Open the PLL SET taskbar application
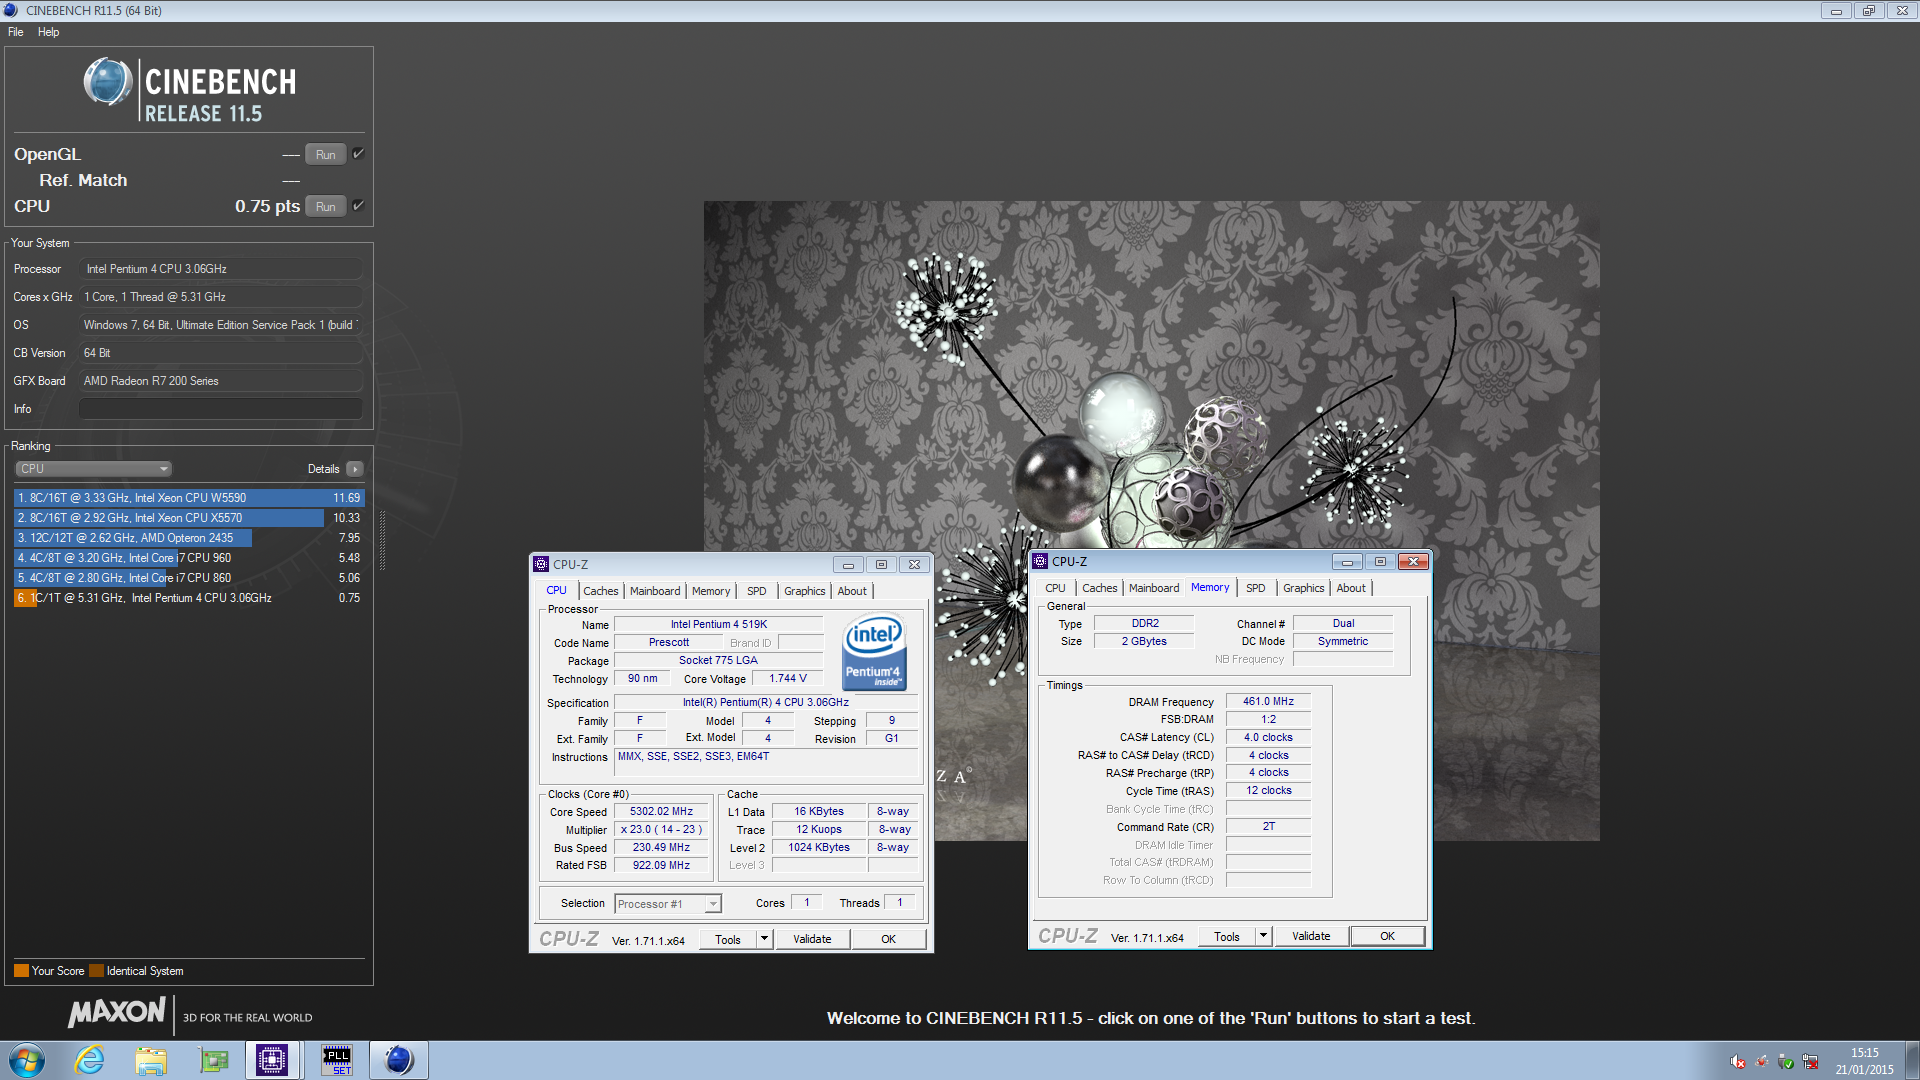The width and height of the screenshot is (1920, 1080). click(337, 1060)
